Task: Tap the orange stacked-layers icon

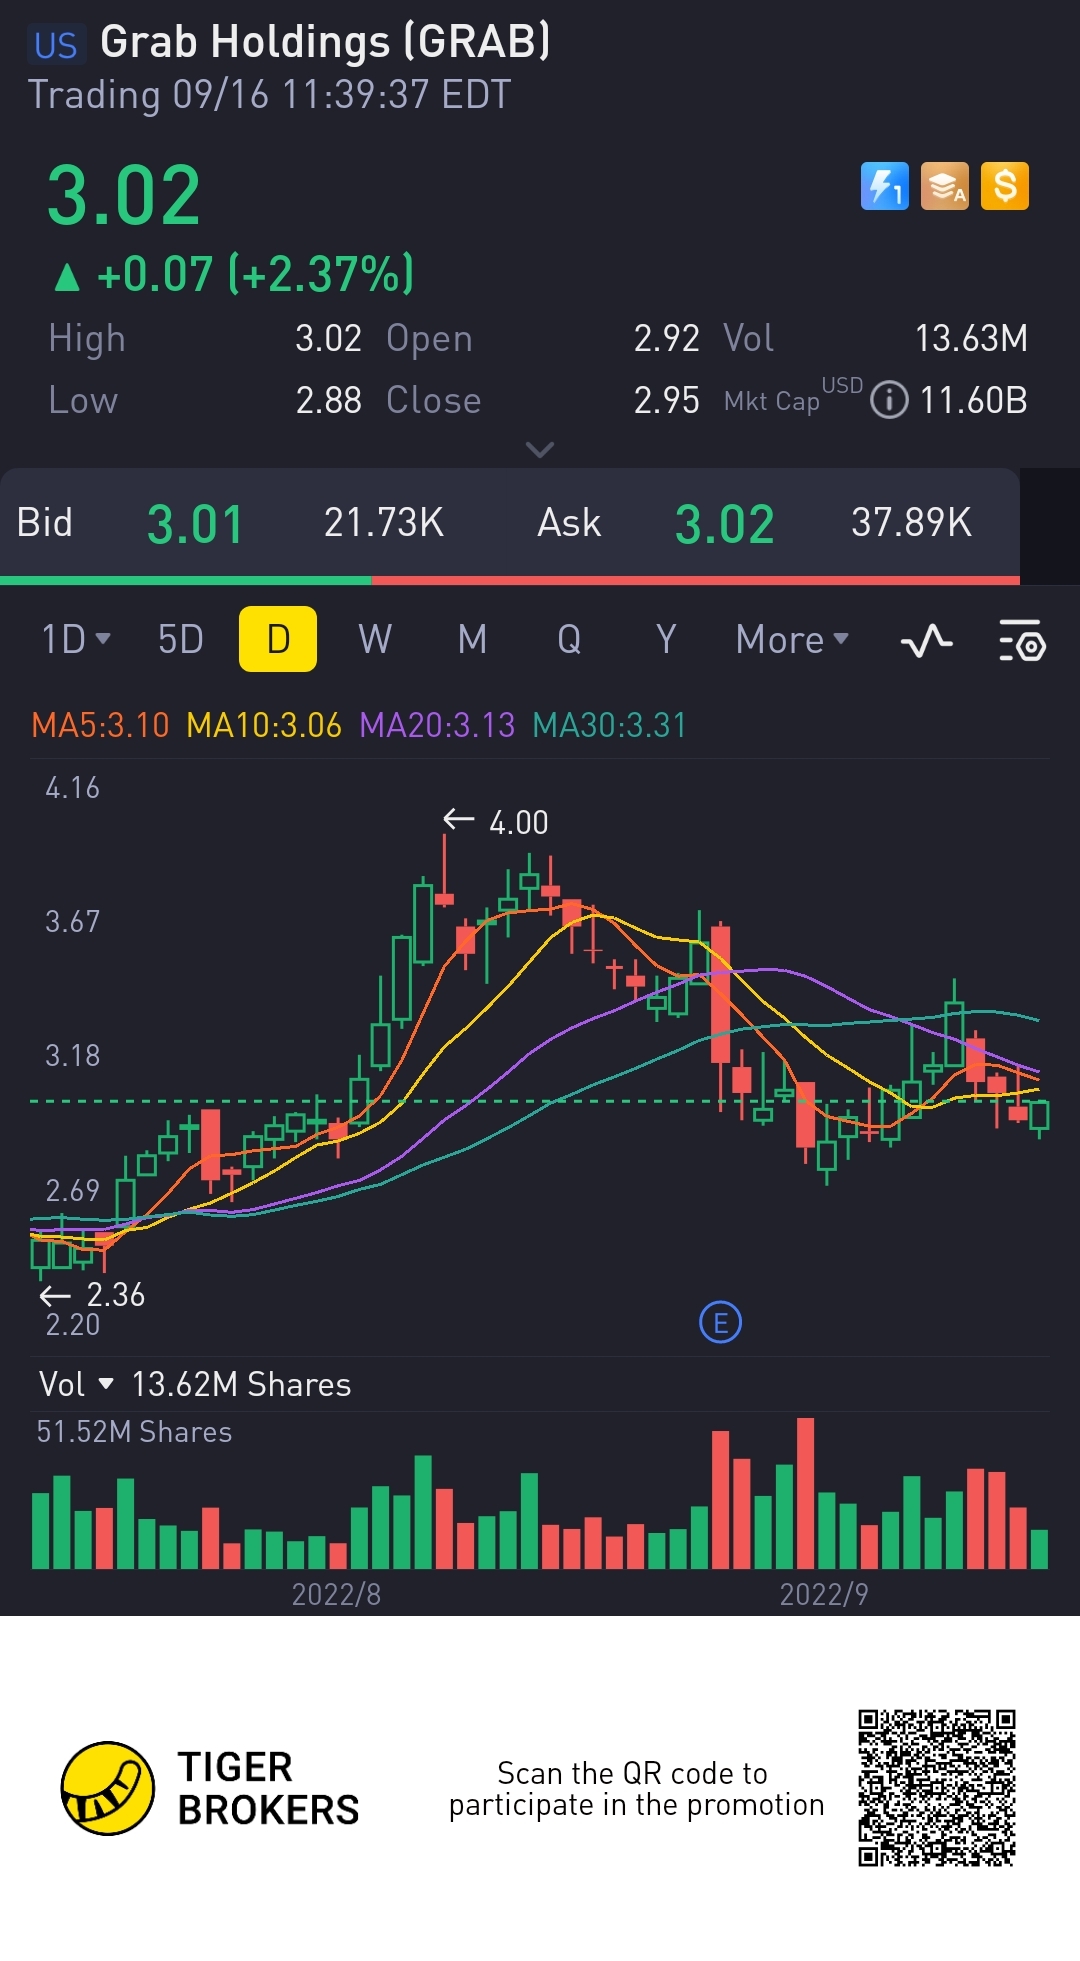Action: (x=945, y=186)
